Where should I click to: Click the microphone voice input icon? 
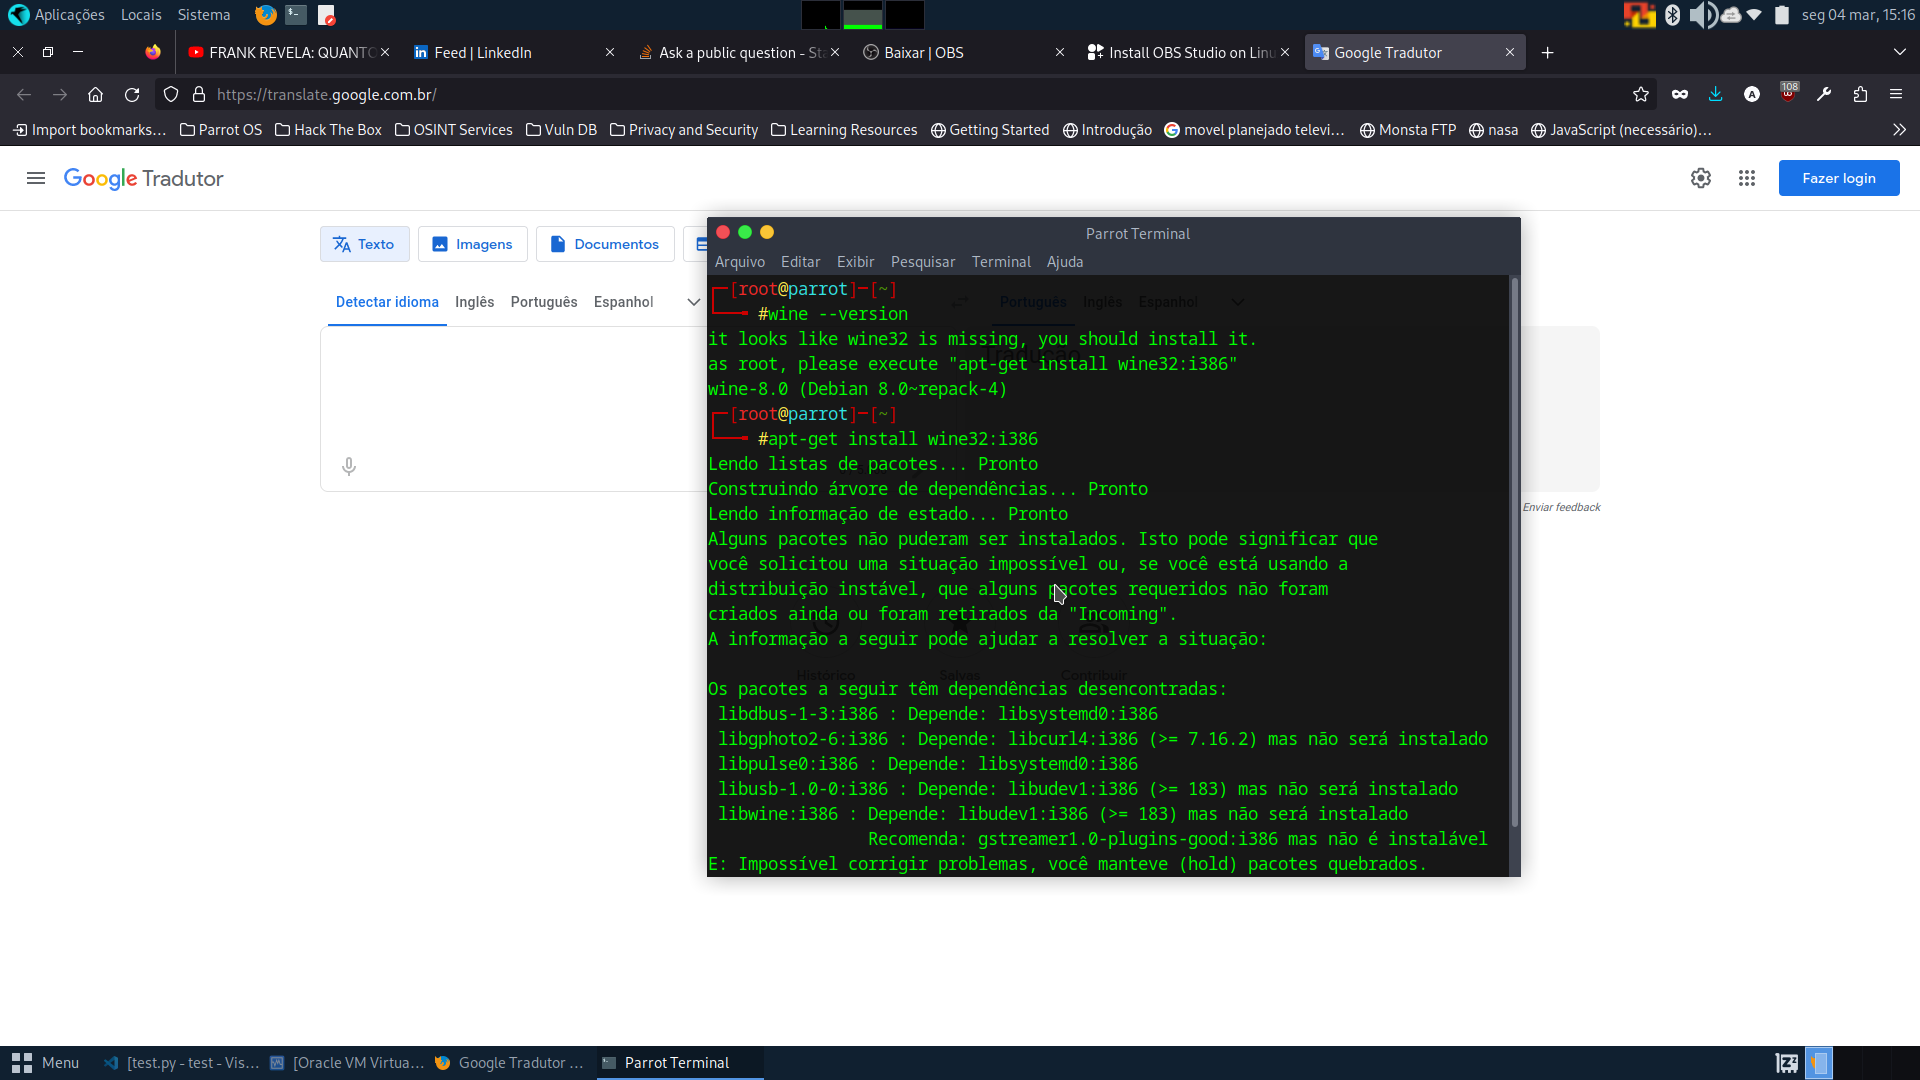click(x=349, y=466)
